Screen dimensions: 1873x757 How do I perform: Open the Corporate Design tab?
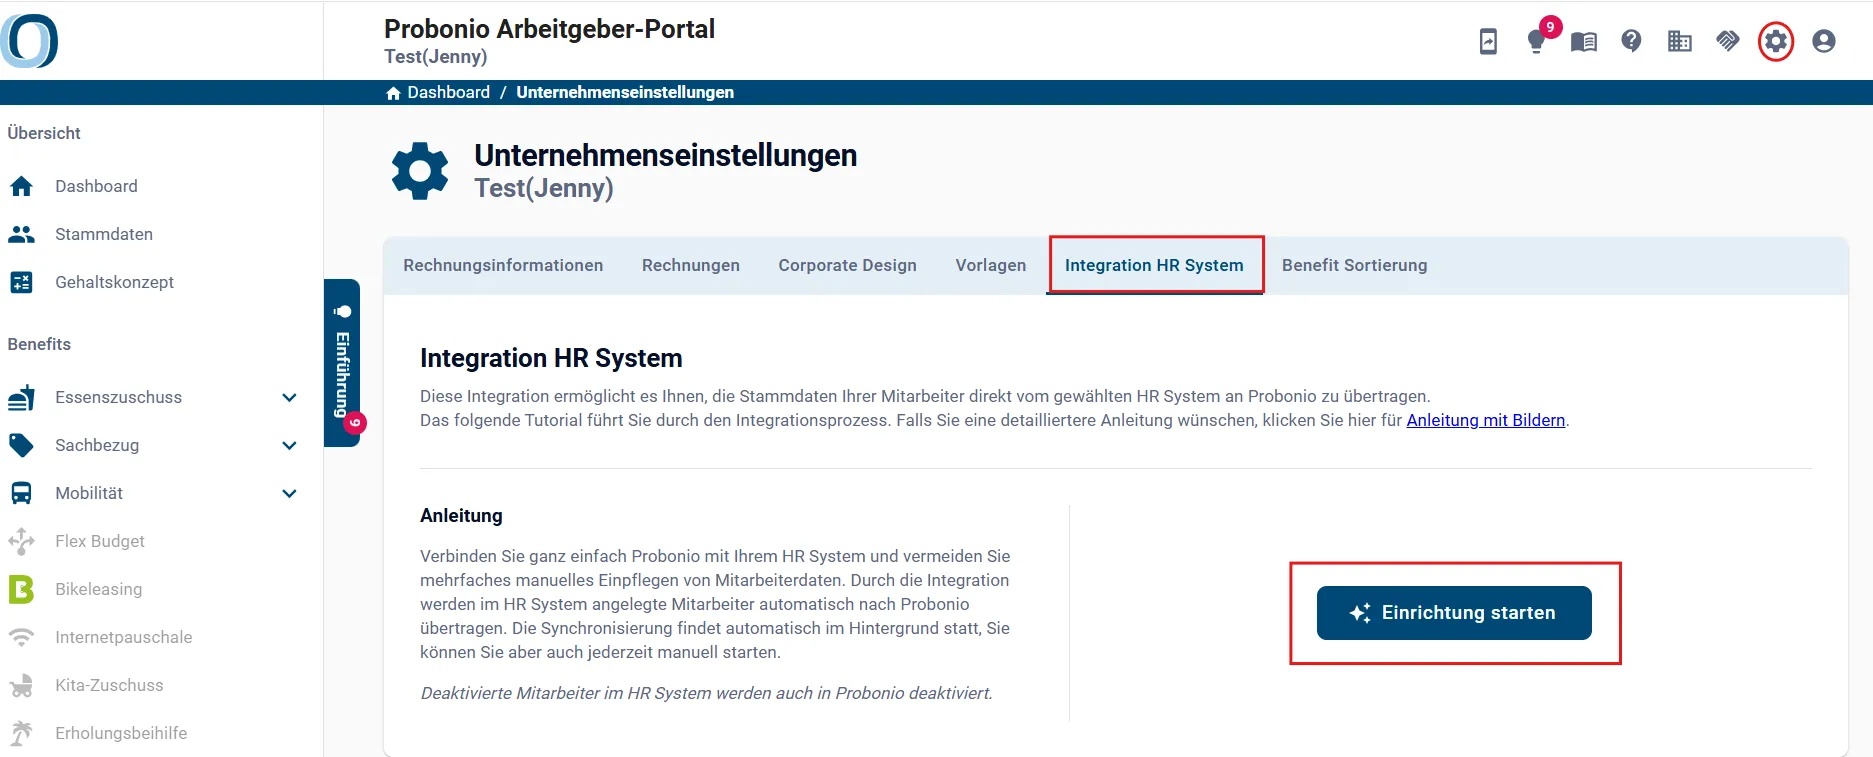[x=848, y=265]
